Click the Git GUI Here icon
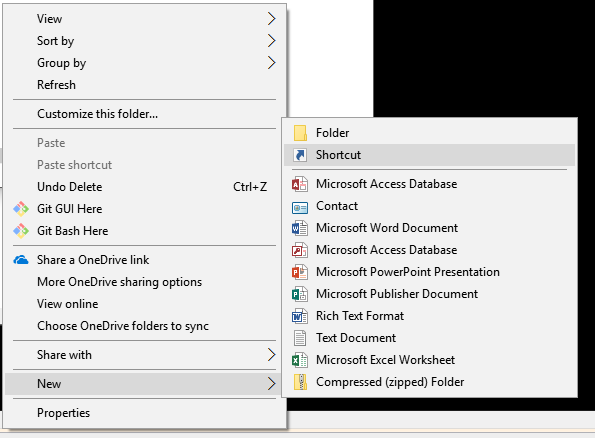This screenshot has height=438, width=595. 21,209
